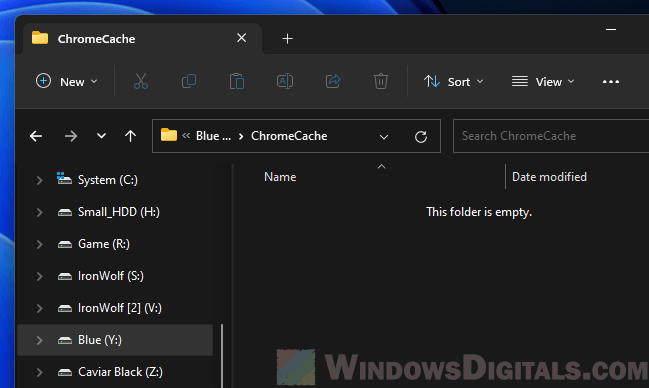Expand the System (C:) tree node

[x=39, y=180]
